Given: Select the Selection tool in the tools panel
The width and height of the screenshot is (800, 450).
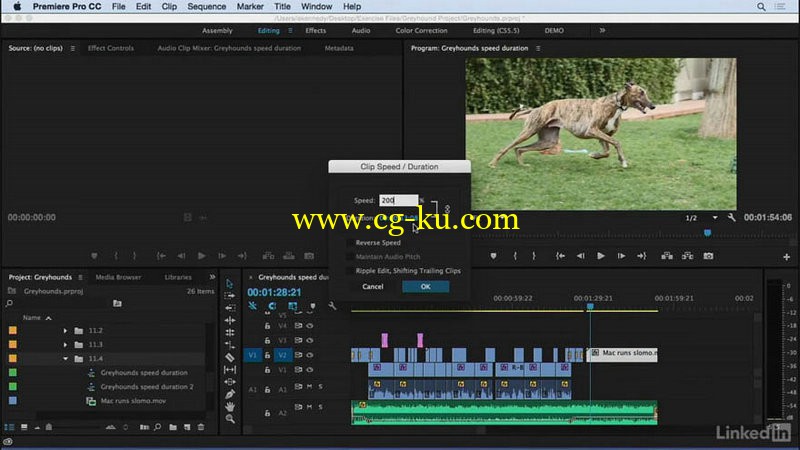Looking at the screenshot, I should point(230,284).
